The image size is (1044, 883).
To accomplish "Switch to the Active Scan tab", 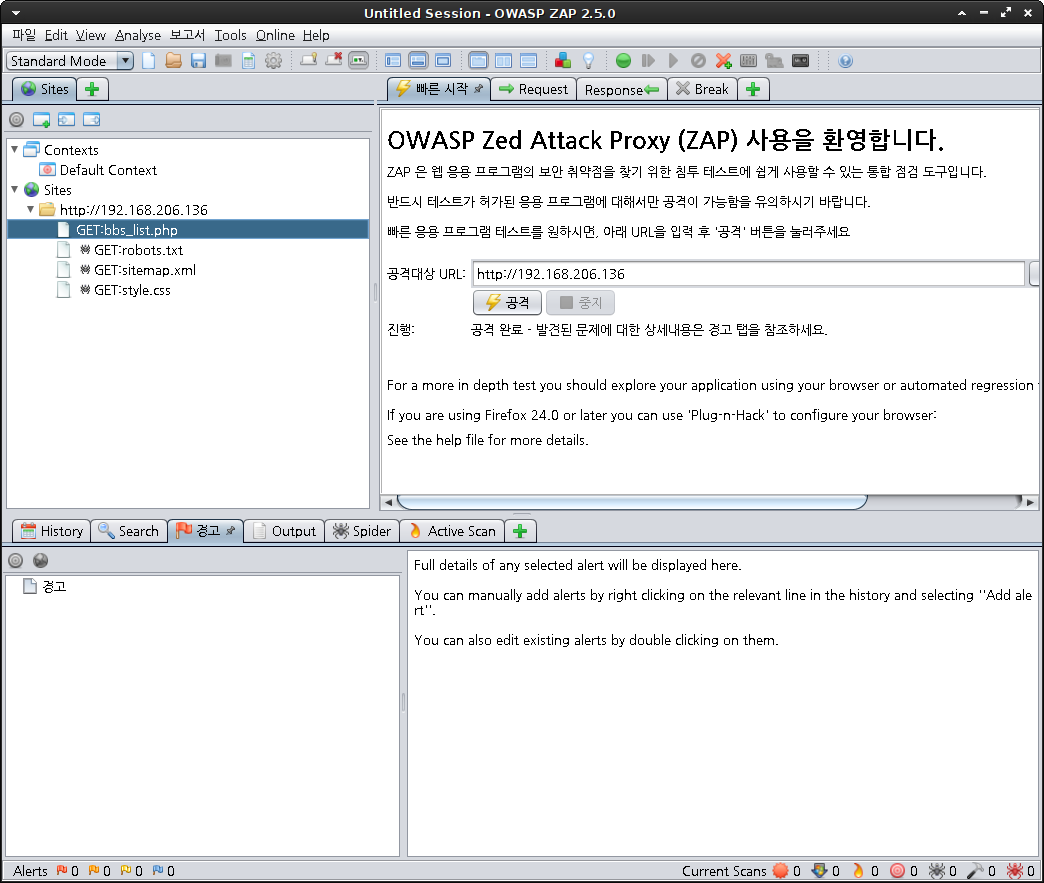I will tap(452, 531).
